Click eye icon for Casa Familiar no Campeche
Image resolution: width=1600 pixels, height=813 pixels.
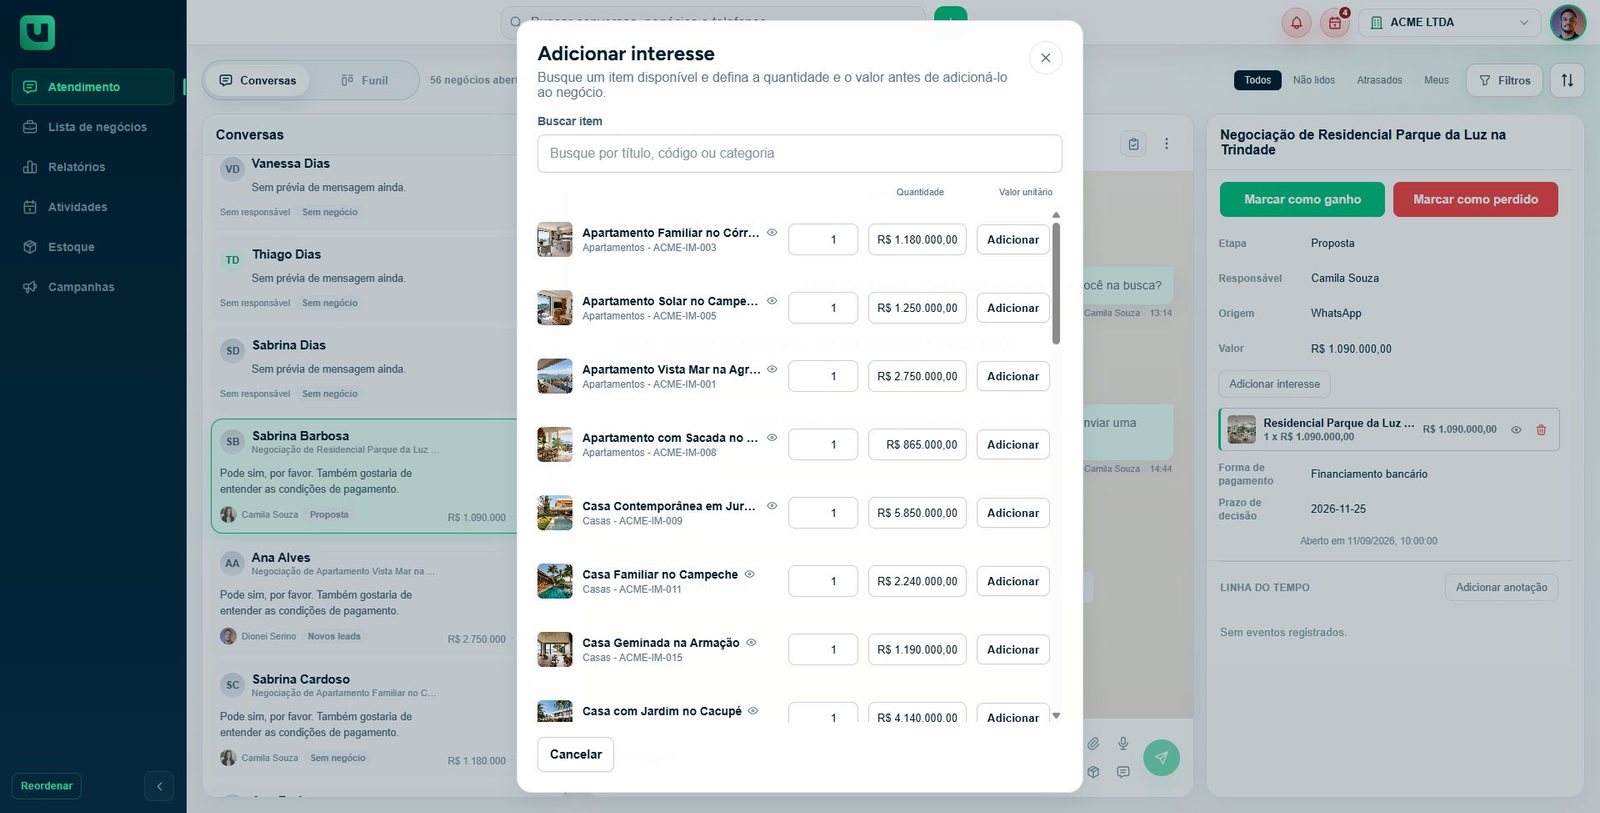pyautogui.click(x=750, y=574)
